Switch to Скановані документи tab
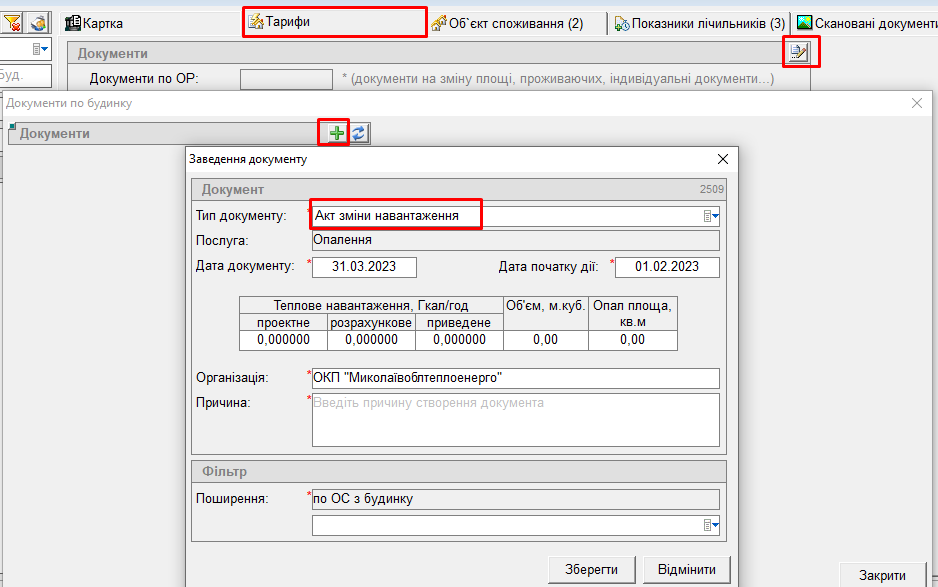Screen dimensions: 938x587 (x=866, y=23)
